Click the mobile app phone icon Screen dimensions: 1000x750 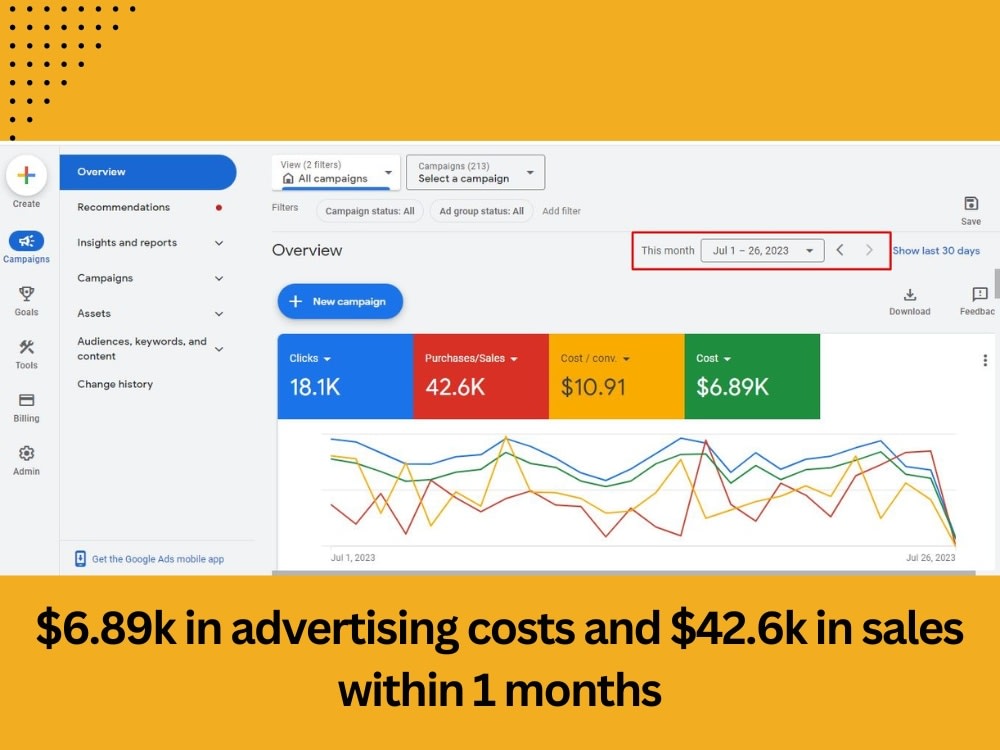click(80, 559)
